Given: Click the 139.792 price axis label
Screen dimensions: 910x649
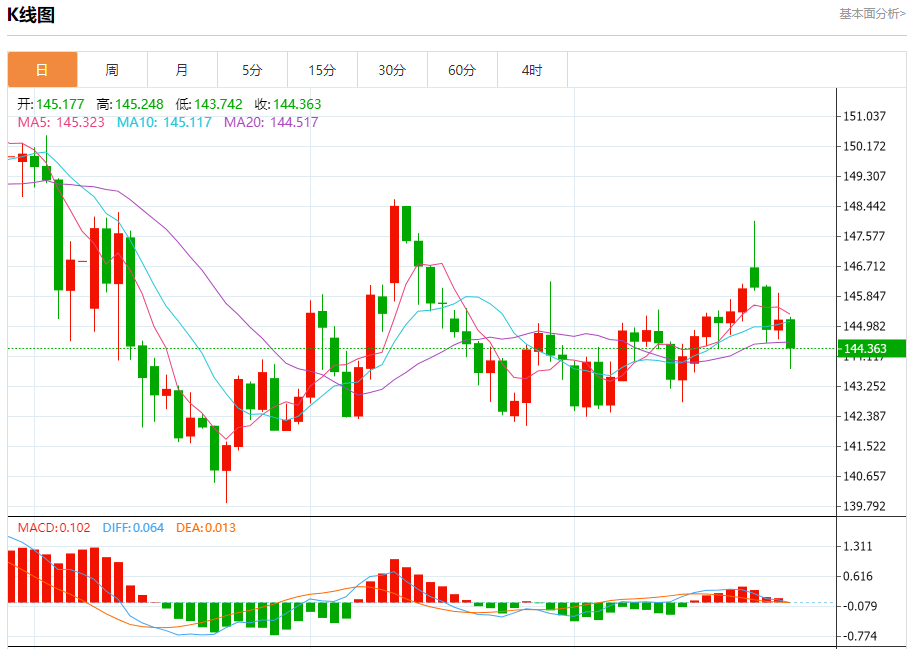Looking at the screenshot, I should point(864,507).
